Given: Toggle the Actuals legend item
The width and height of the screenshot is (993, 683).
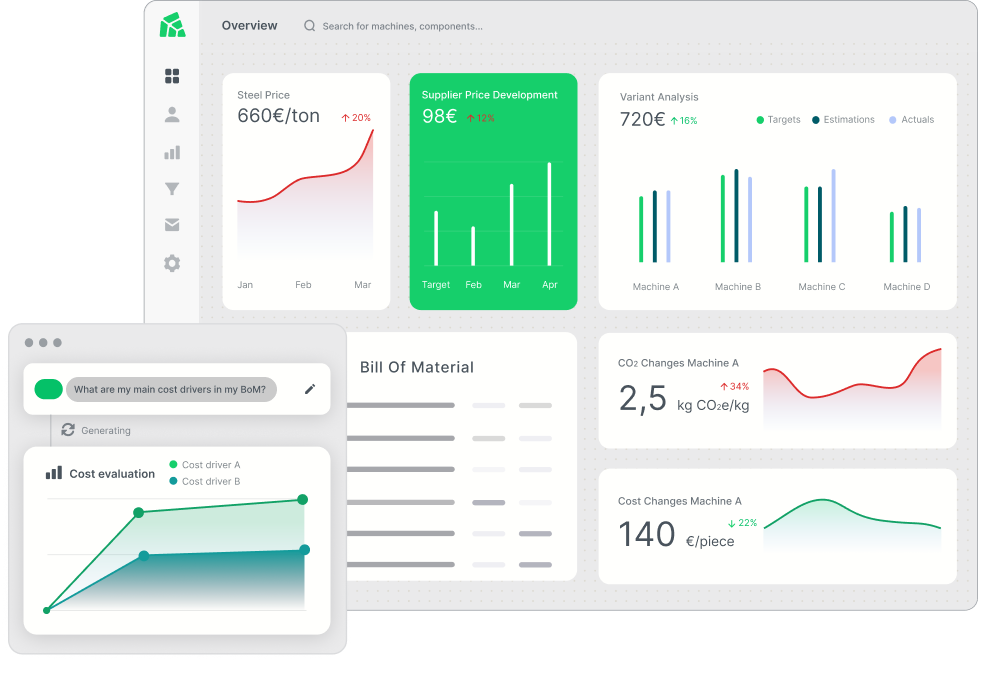Looking at the screenshot, I should pyautogui.click(x=912, y=120).
